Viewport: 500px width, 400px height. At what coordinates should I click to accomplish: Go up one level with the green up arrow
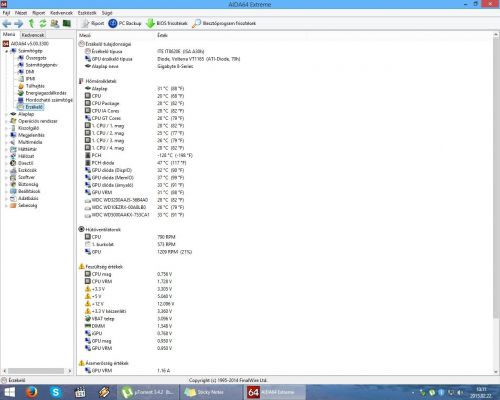[x=31, y=23]
